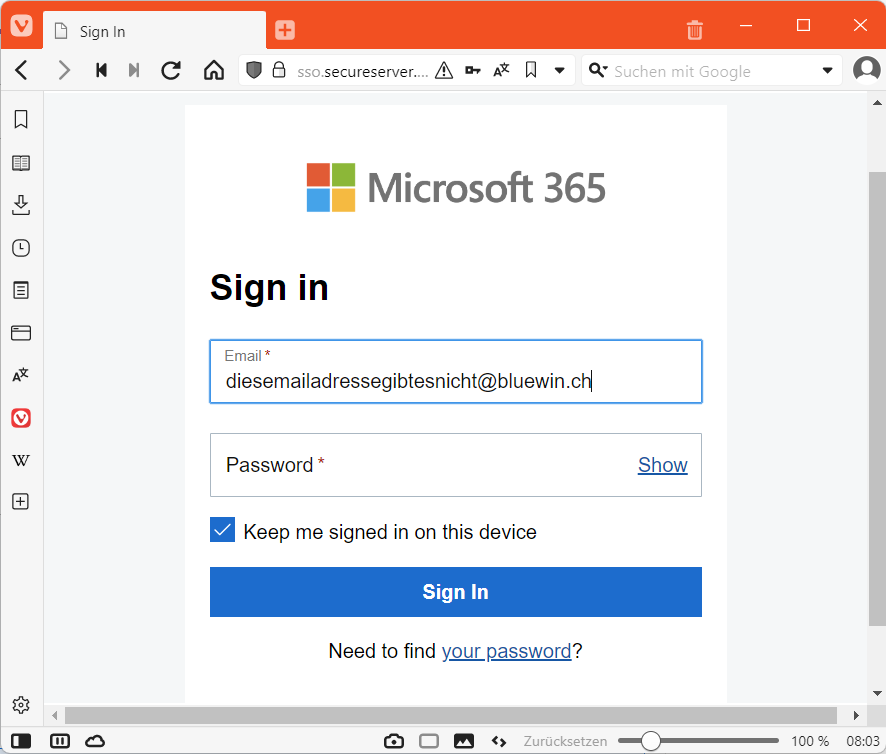The width and height of the screenshot is (886, 754).
Task: Click the 100 % zoom value
Action: click(x=810, y=741)
